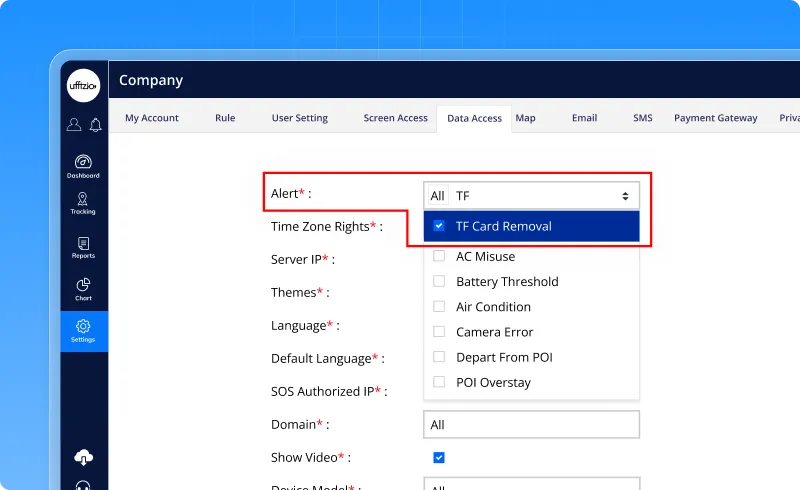
Task: Tick the Camera Error option
Action: coord(439,332)
